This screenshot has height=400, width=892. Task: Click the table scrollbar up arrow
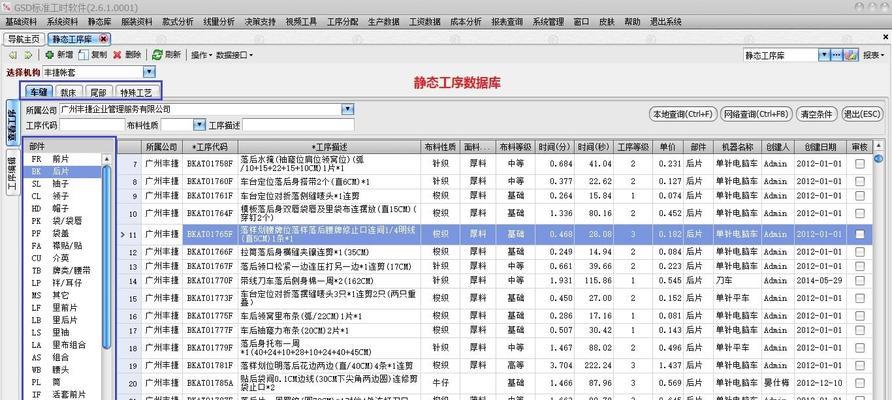click(878, 146)
